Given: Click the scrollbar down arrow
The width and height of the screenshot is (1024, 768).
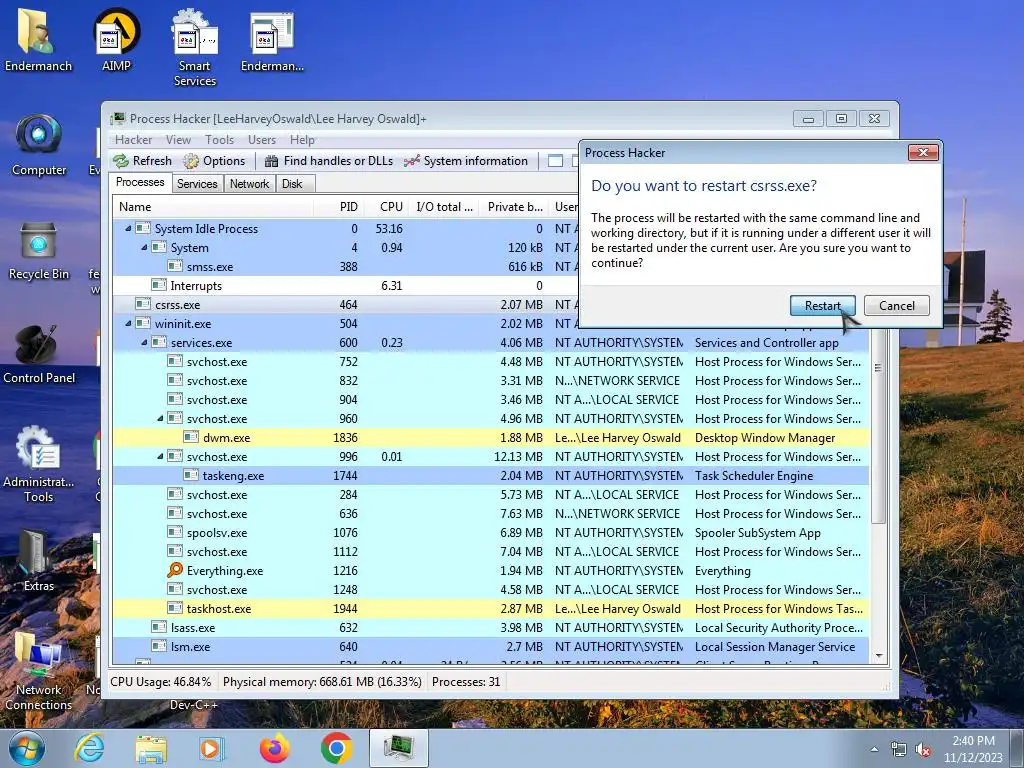Looking at the screenshot, I should [x=878, y=655].
